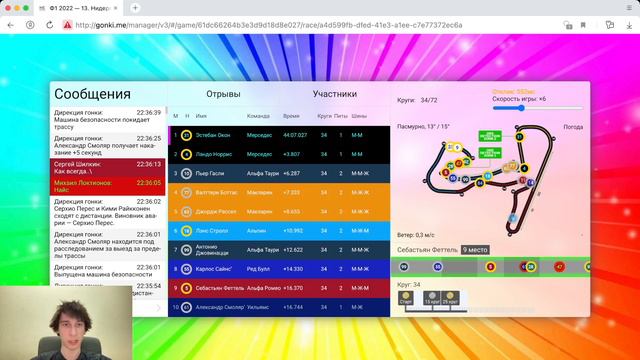Sort table by the Шины column header
Image resolution: width=640 pixels, height=360 pixels.
tap(359, 116)
